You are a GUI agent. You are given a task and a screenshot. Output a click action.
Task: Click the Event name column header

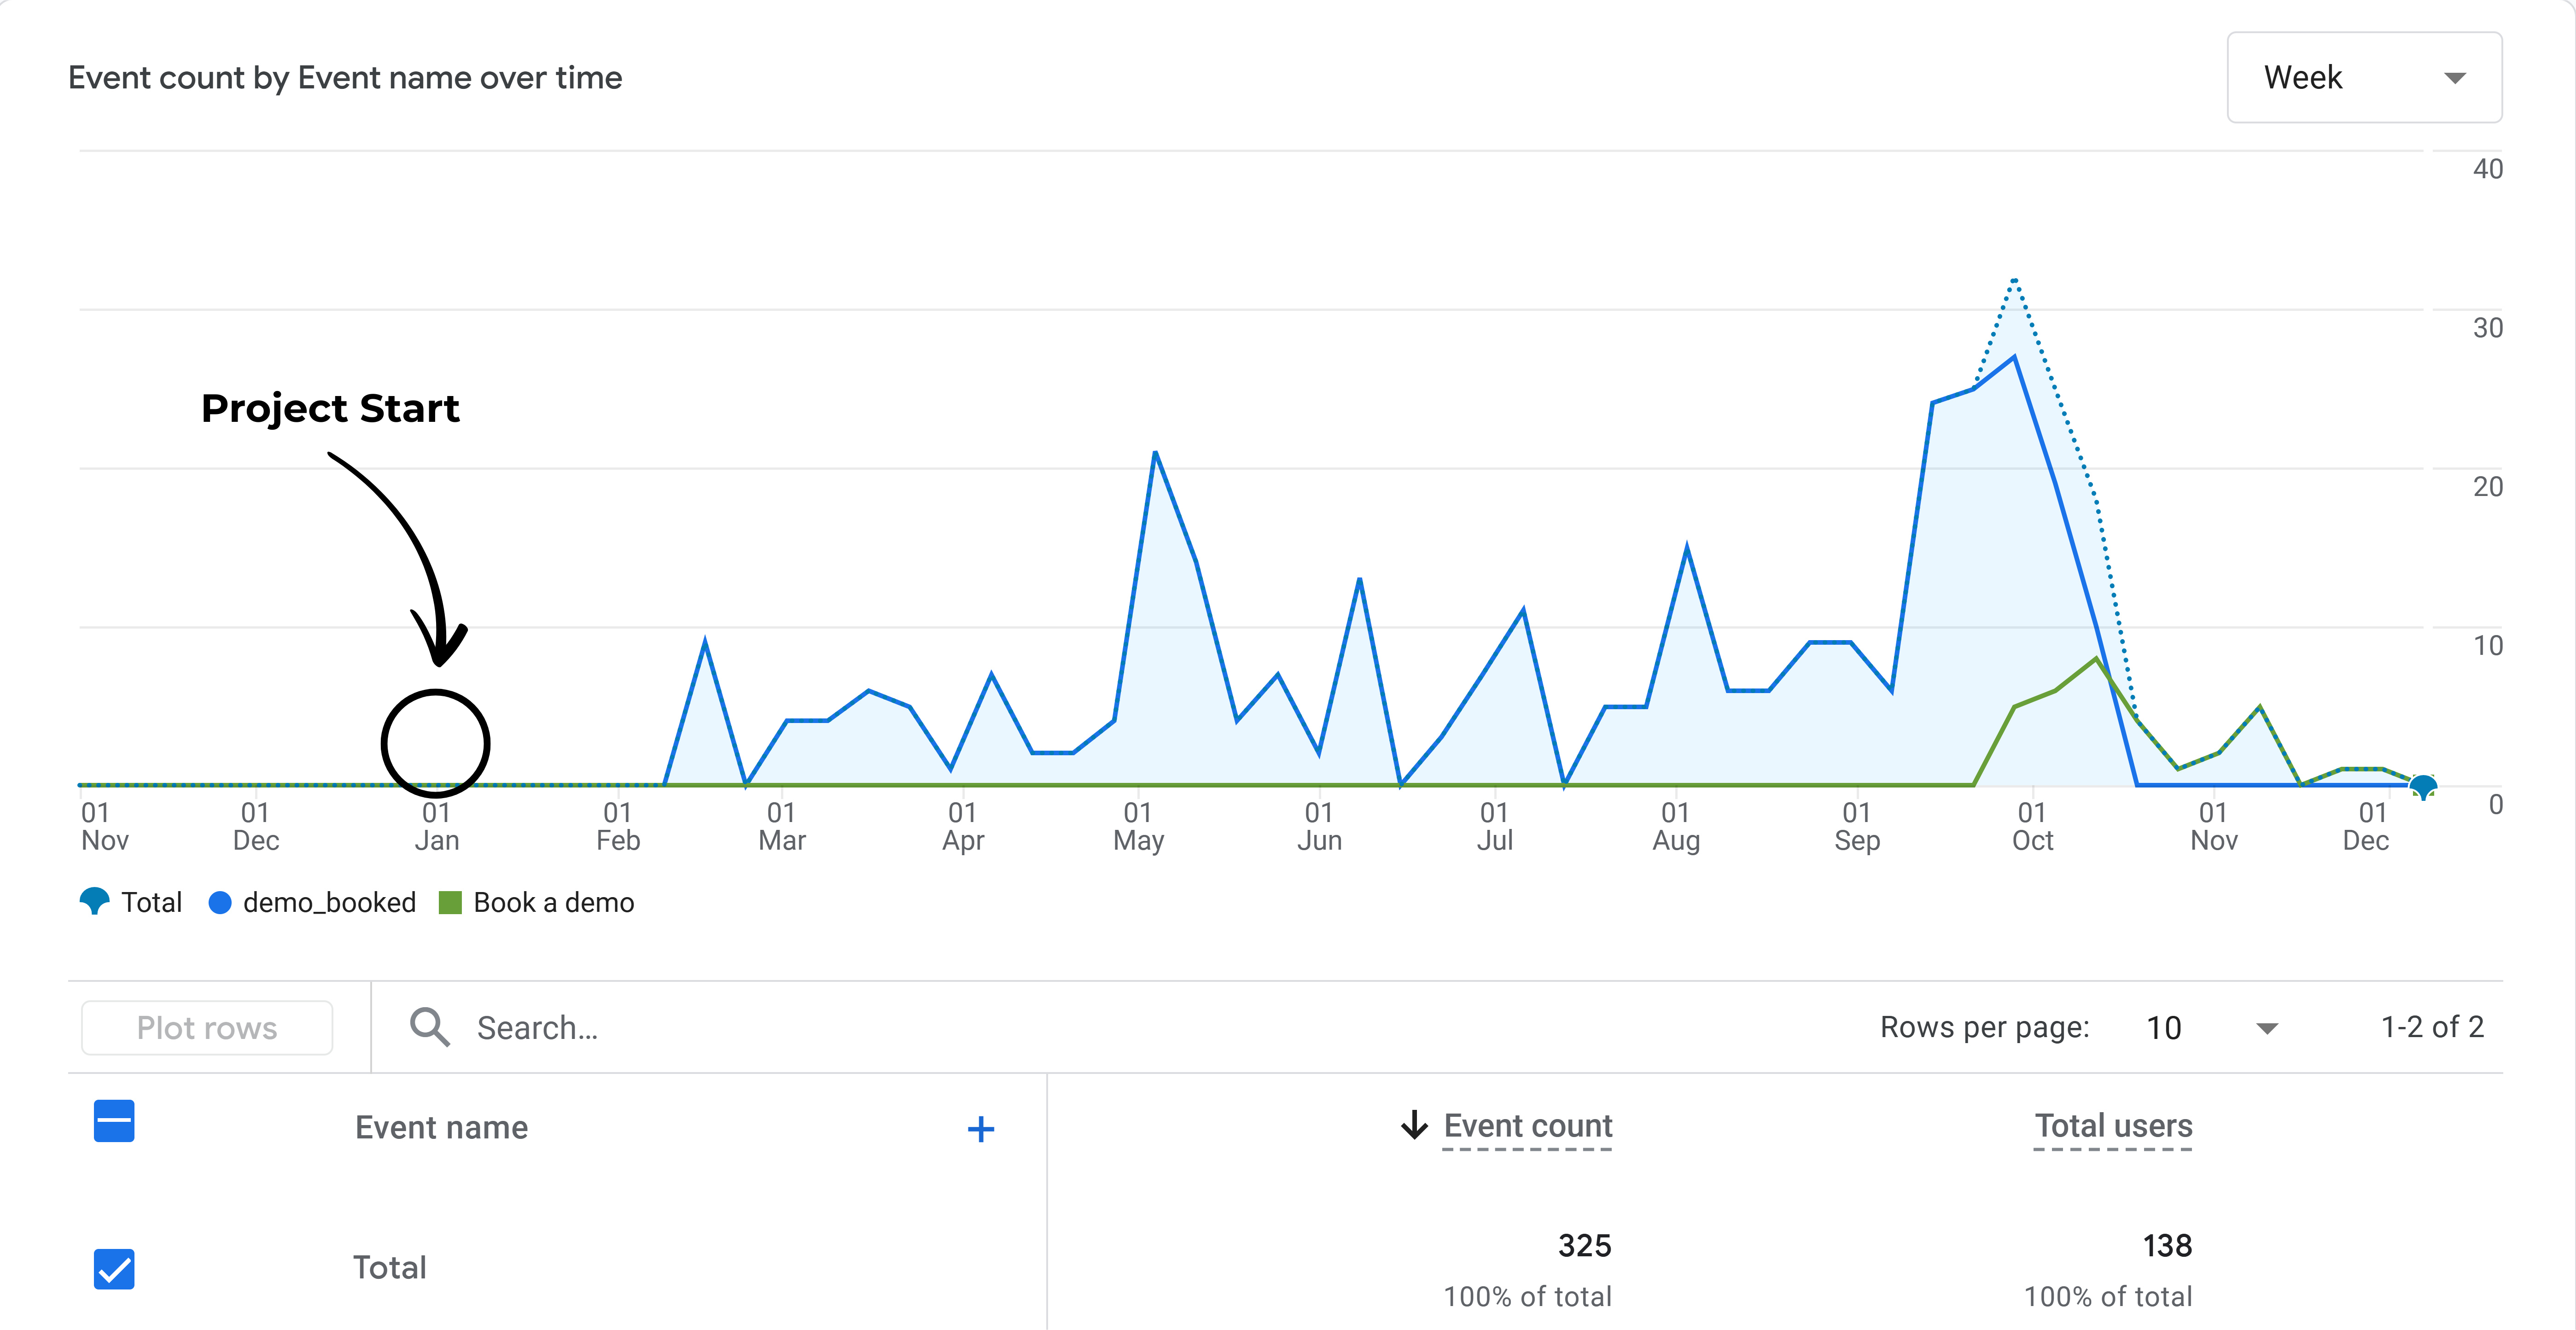tap(441, 1128)
